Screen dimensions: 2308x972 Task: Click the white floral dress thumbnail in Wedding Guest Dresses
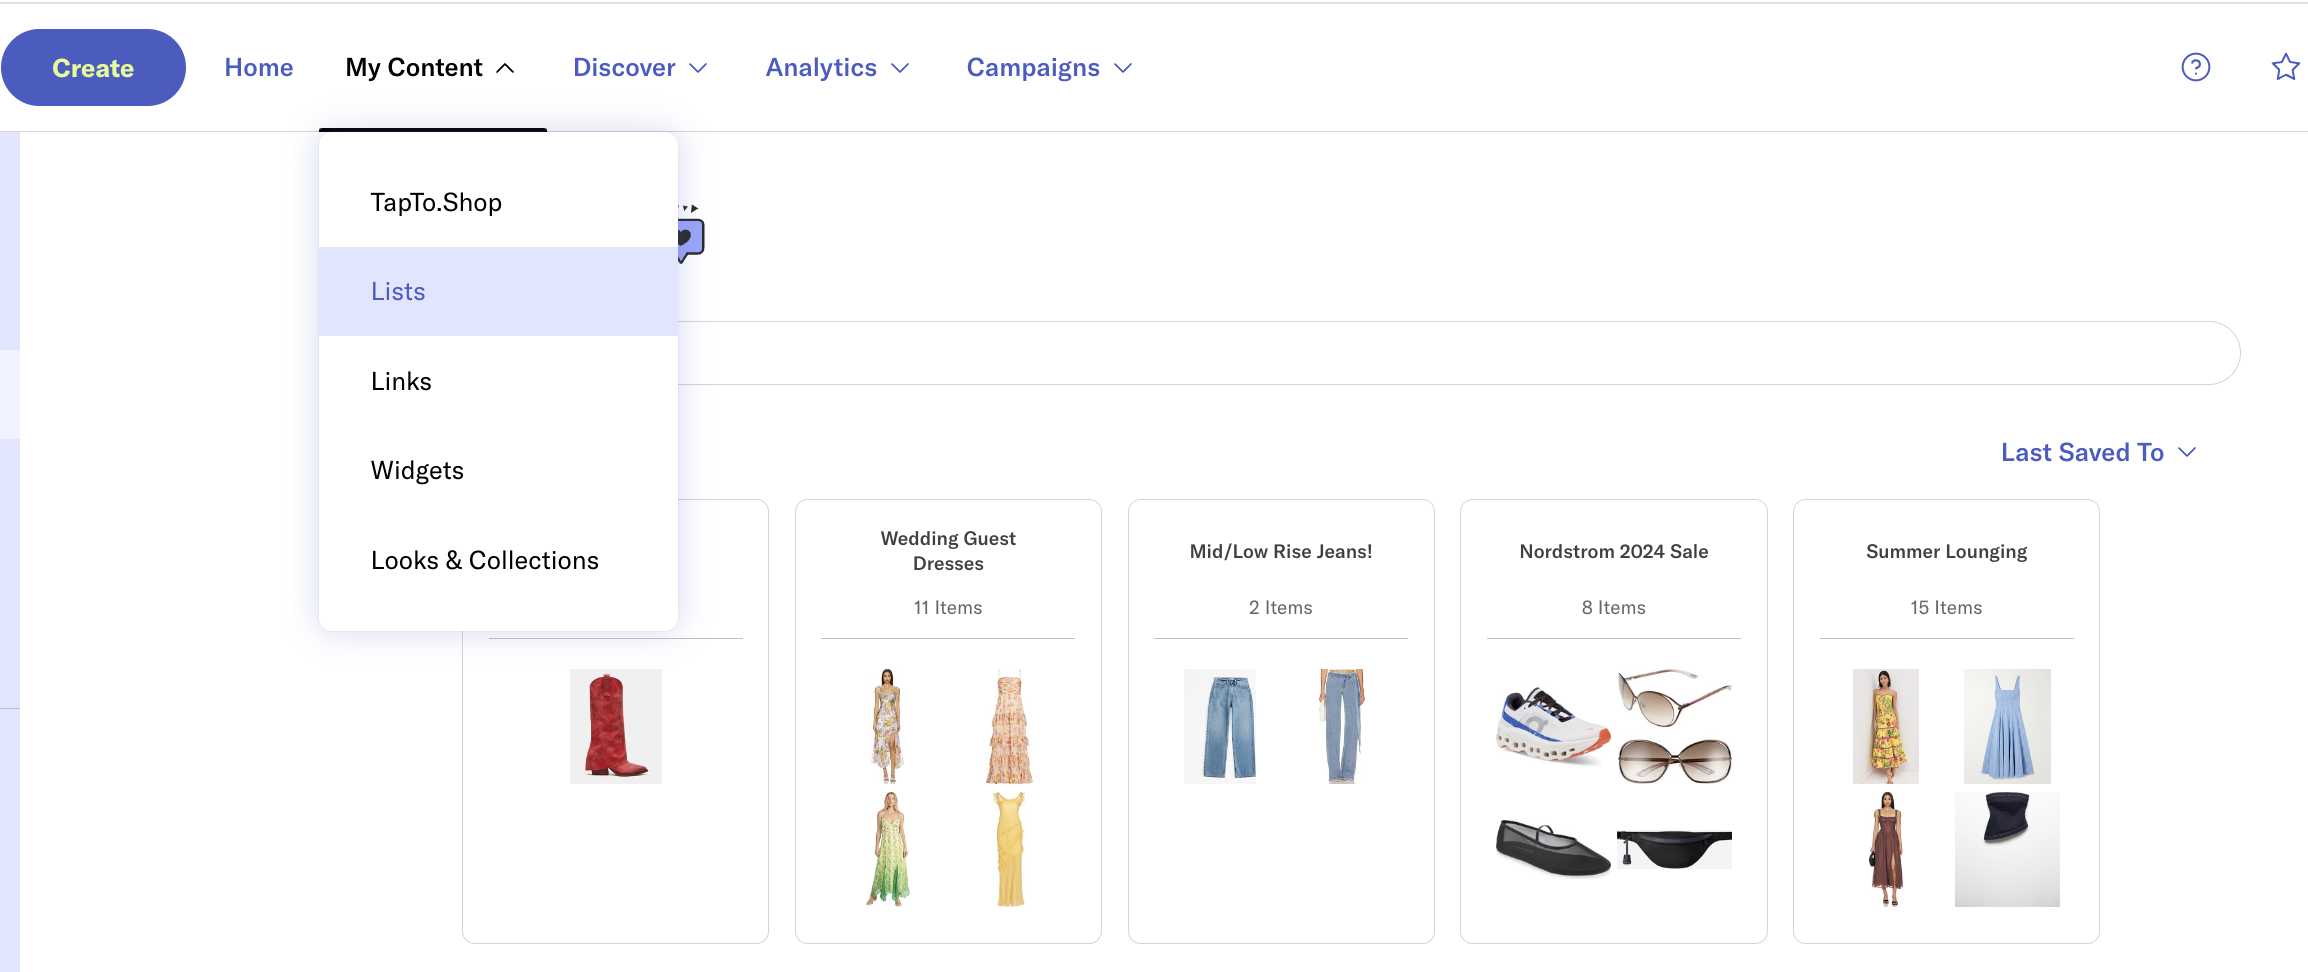coord(887,726)
